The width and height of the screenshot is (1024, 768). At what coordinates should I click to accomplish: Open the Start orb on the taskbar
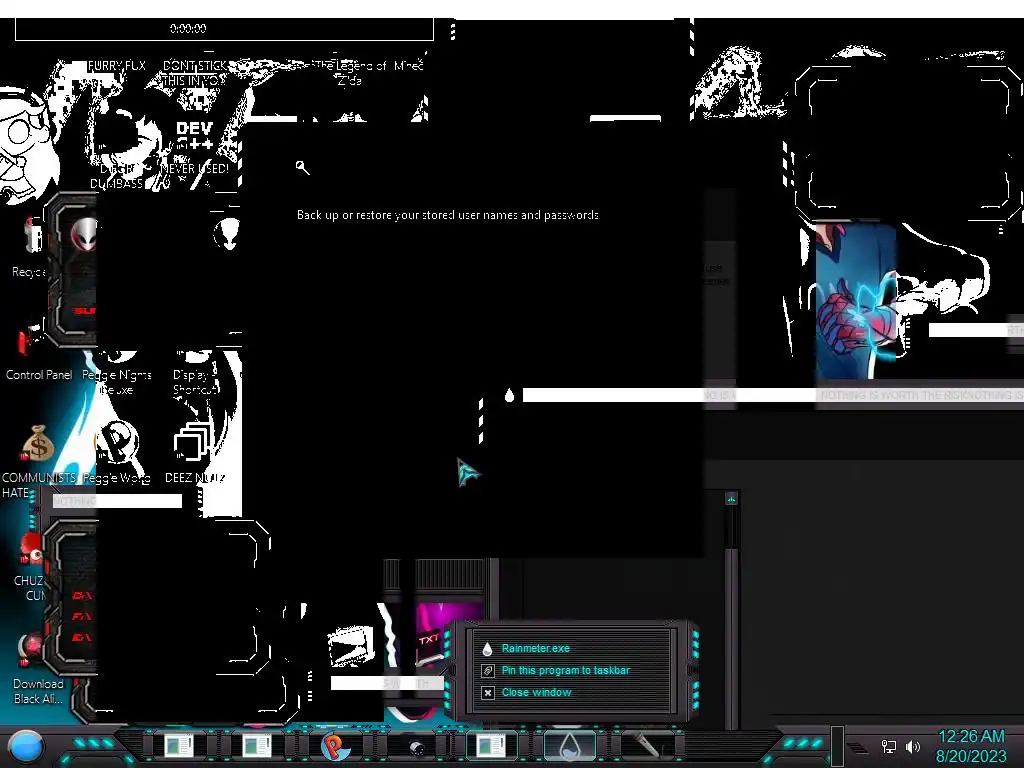27,746
